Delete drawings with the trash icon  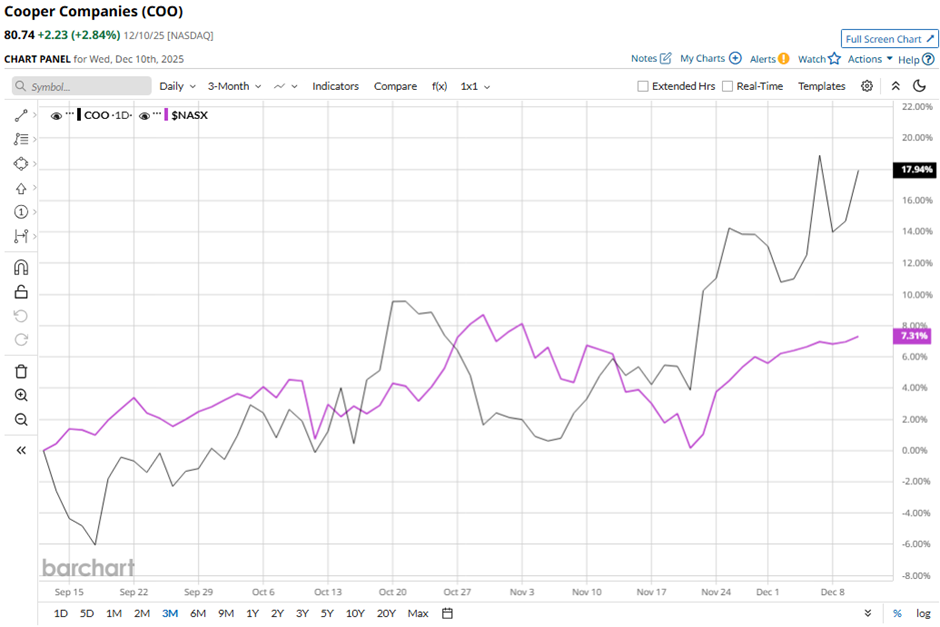pos(21,372)
